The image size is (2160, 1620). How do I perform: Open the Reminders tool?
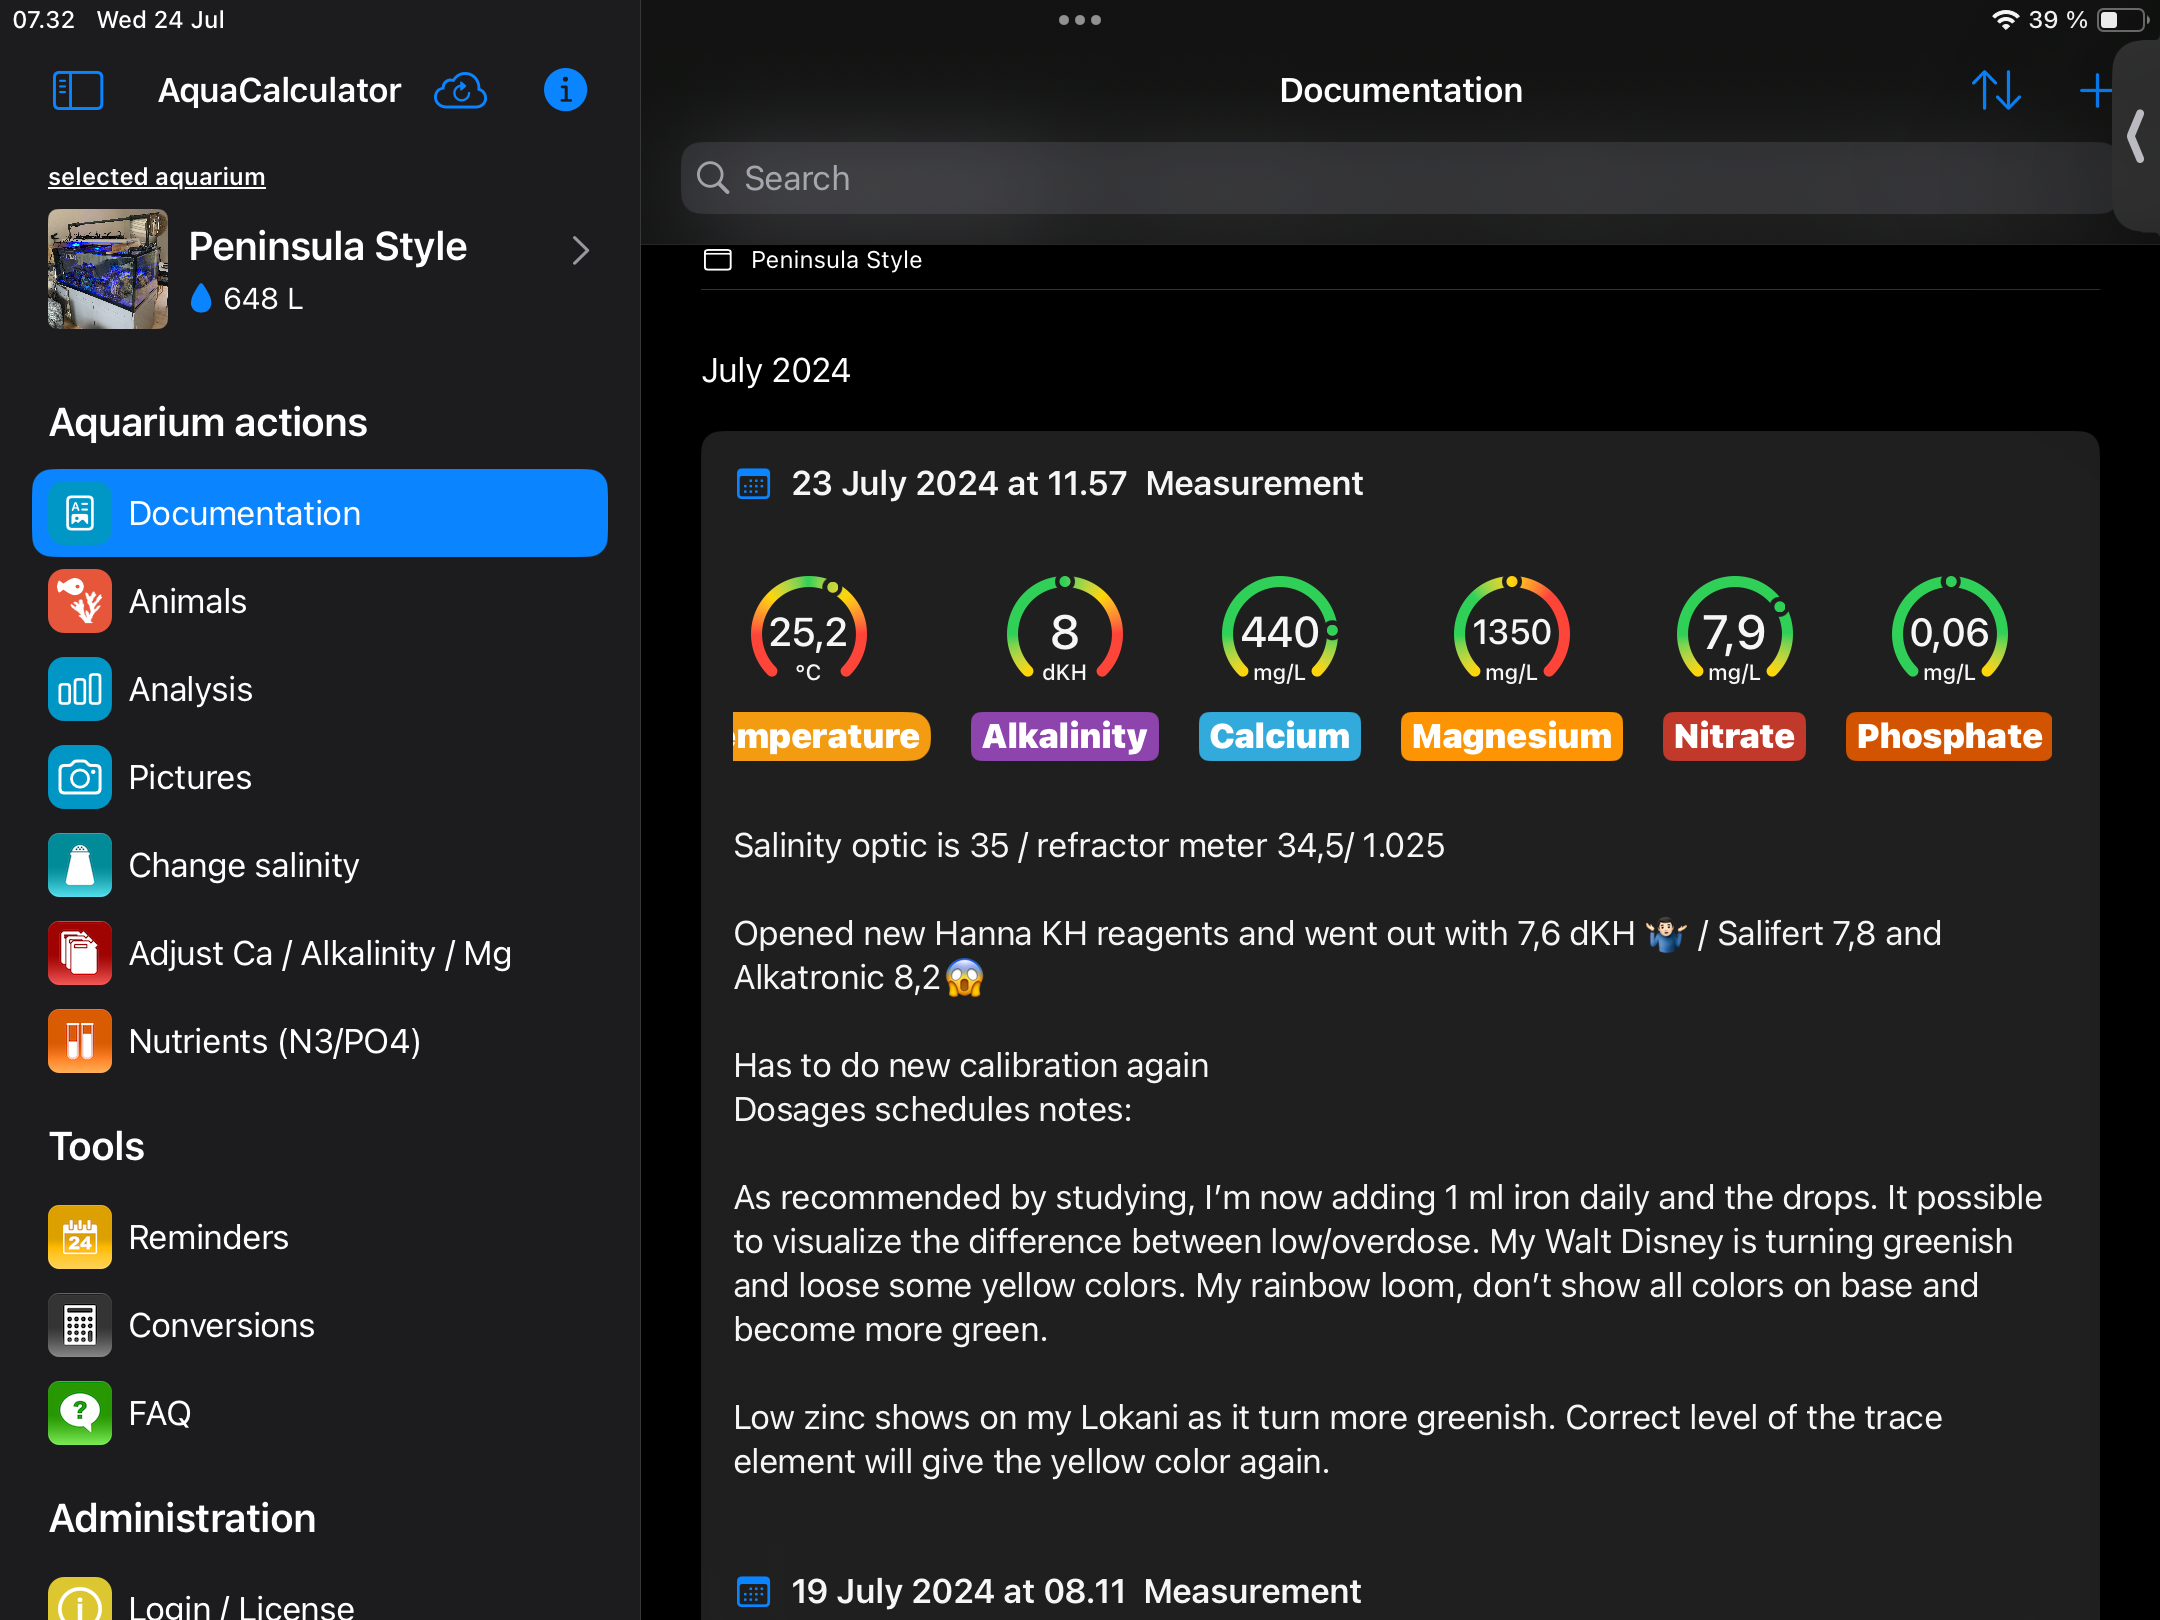coord(208,1237)
